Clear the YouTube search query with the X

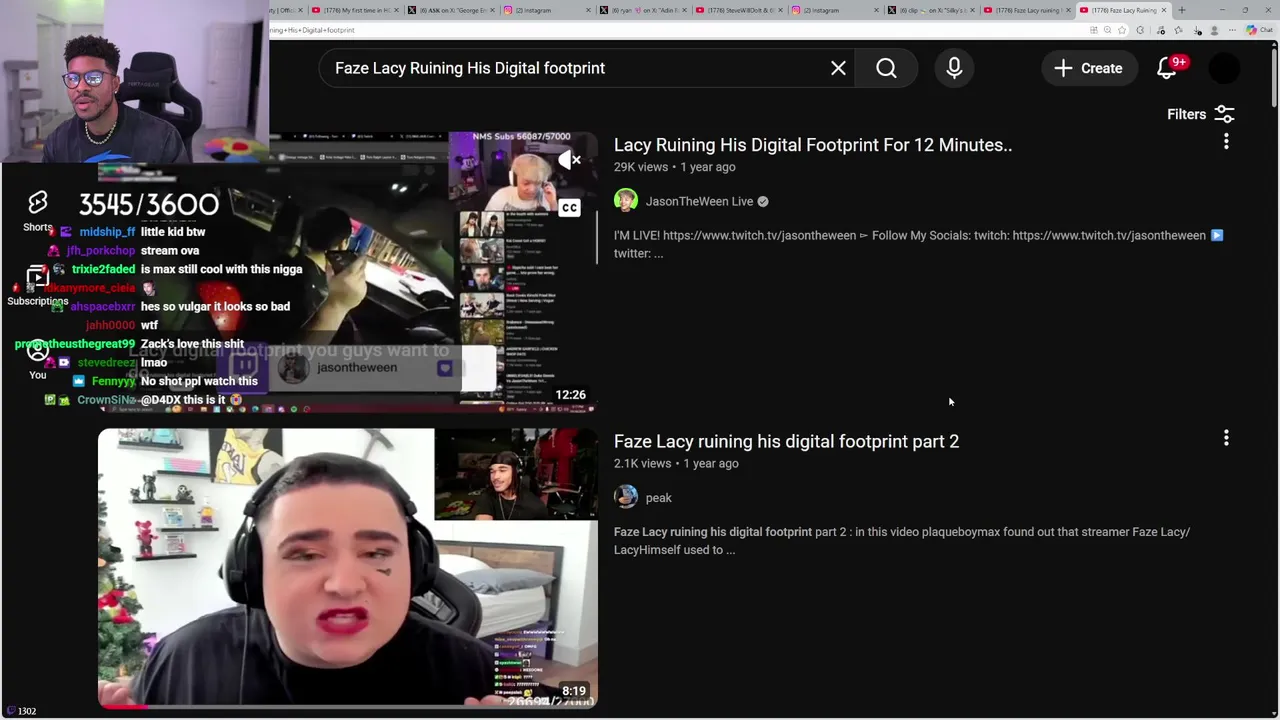[838, 68]
